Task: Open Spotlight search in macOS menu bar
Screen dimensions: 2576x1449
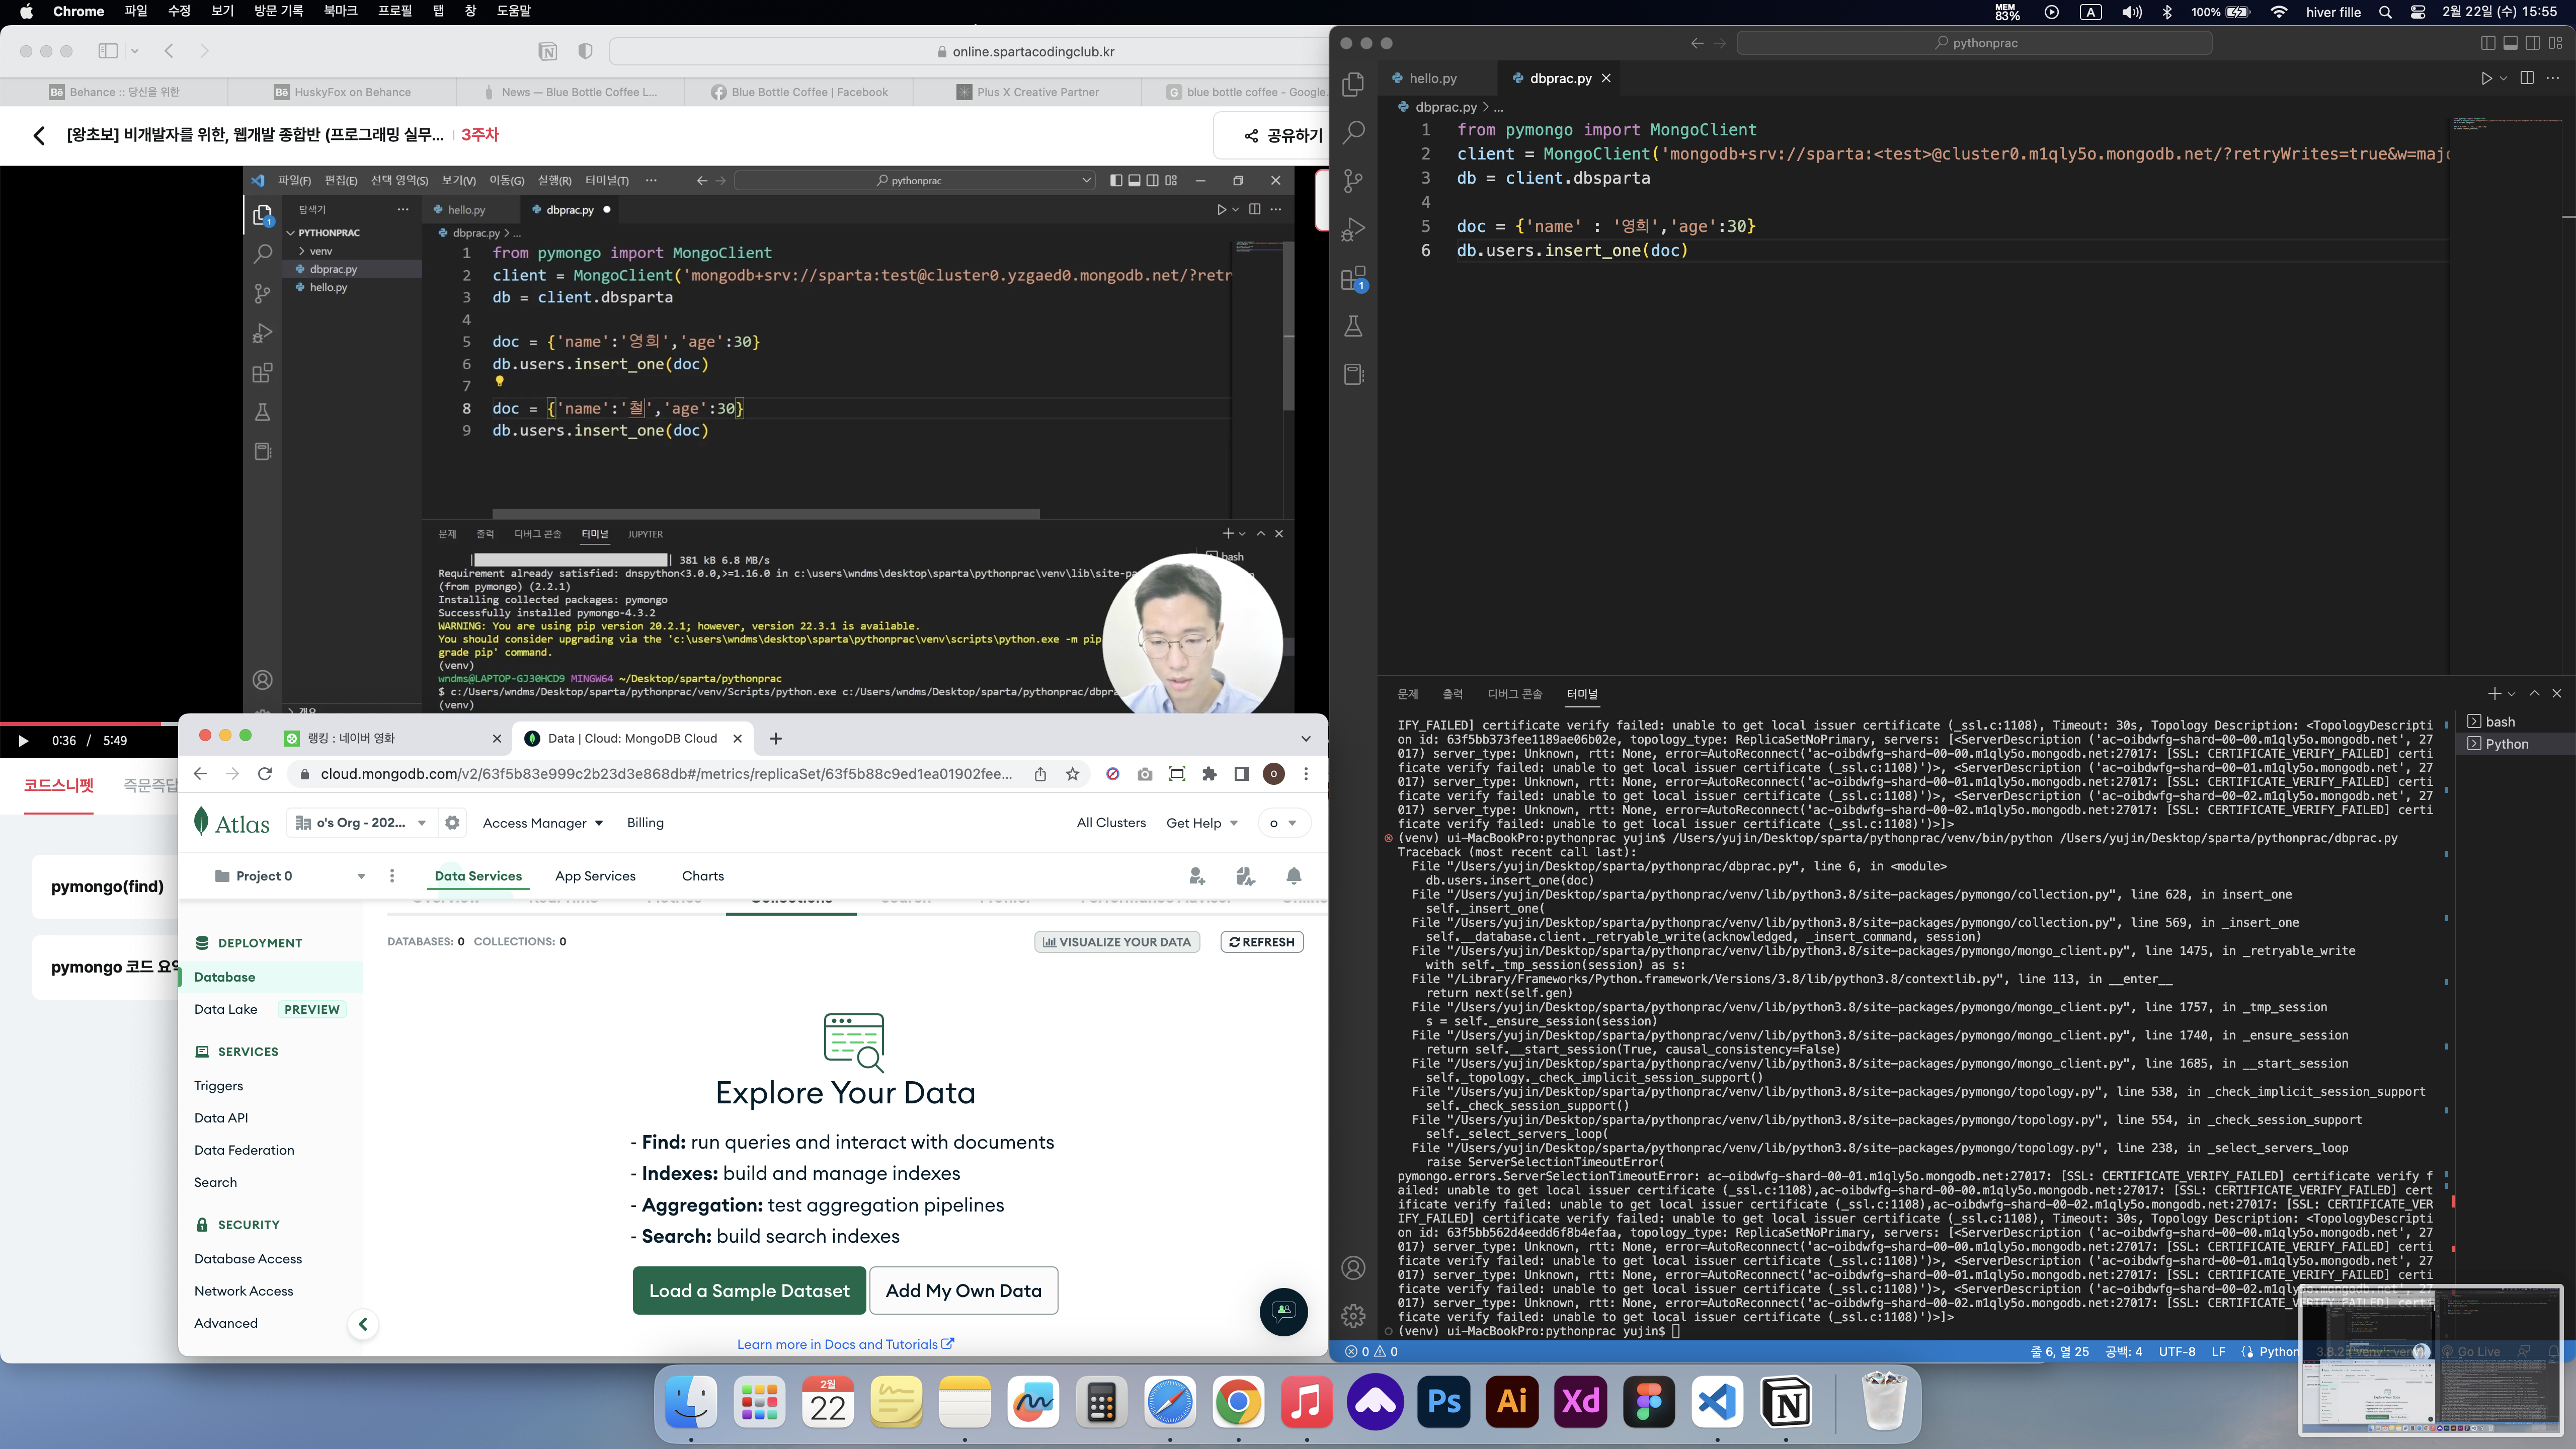Action: coord(2385,12)
